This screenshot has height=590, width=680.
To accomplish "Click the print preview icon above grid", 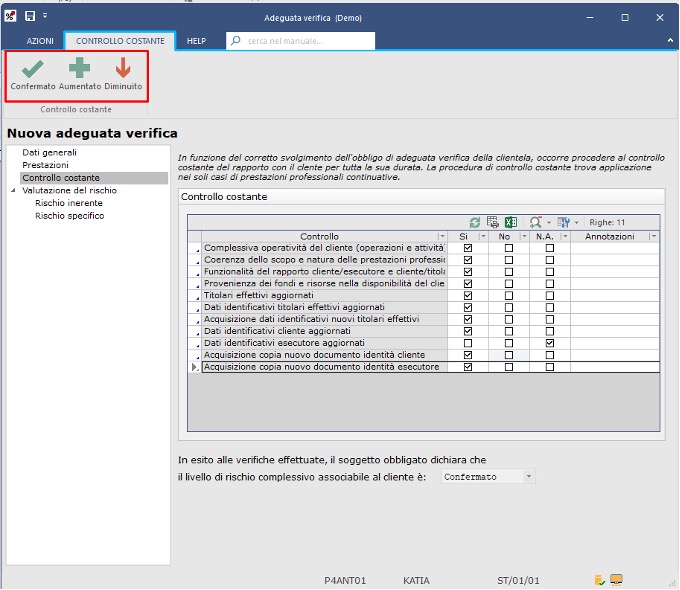I will [493, 222].
